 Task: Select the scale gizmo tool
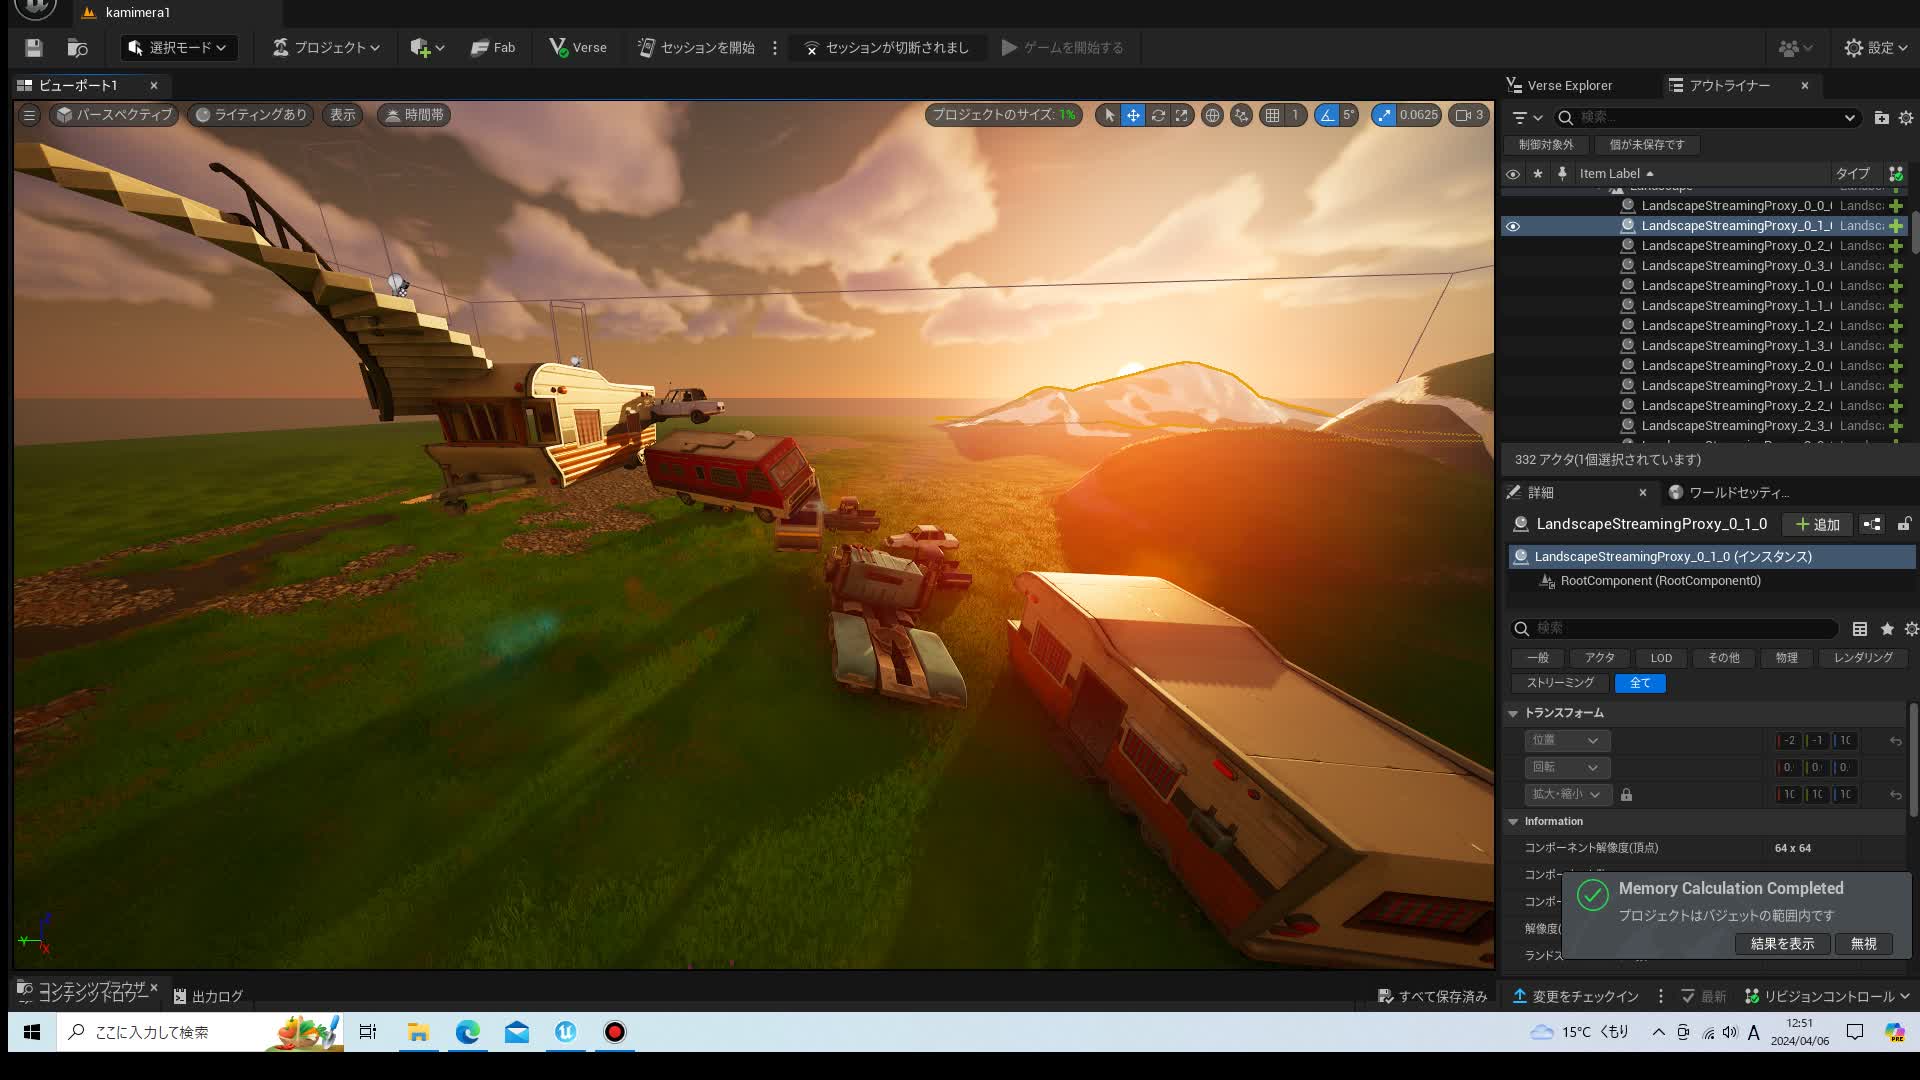[1182, 115]
